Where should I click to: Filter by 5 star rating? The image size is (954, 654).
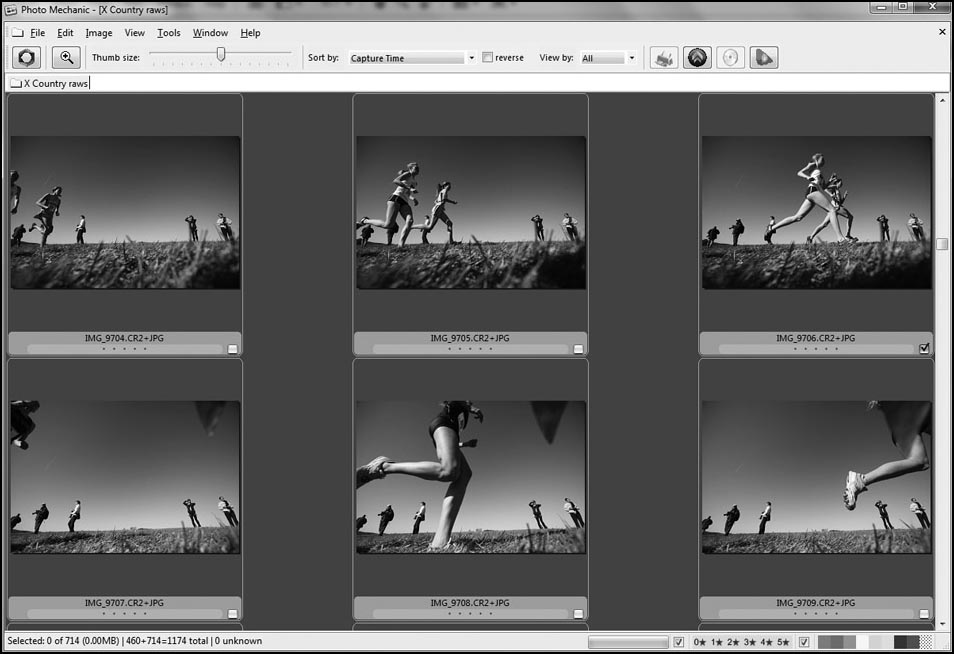coord(783,642)
